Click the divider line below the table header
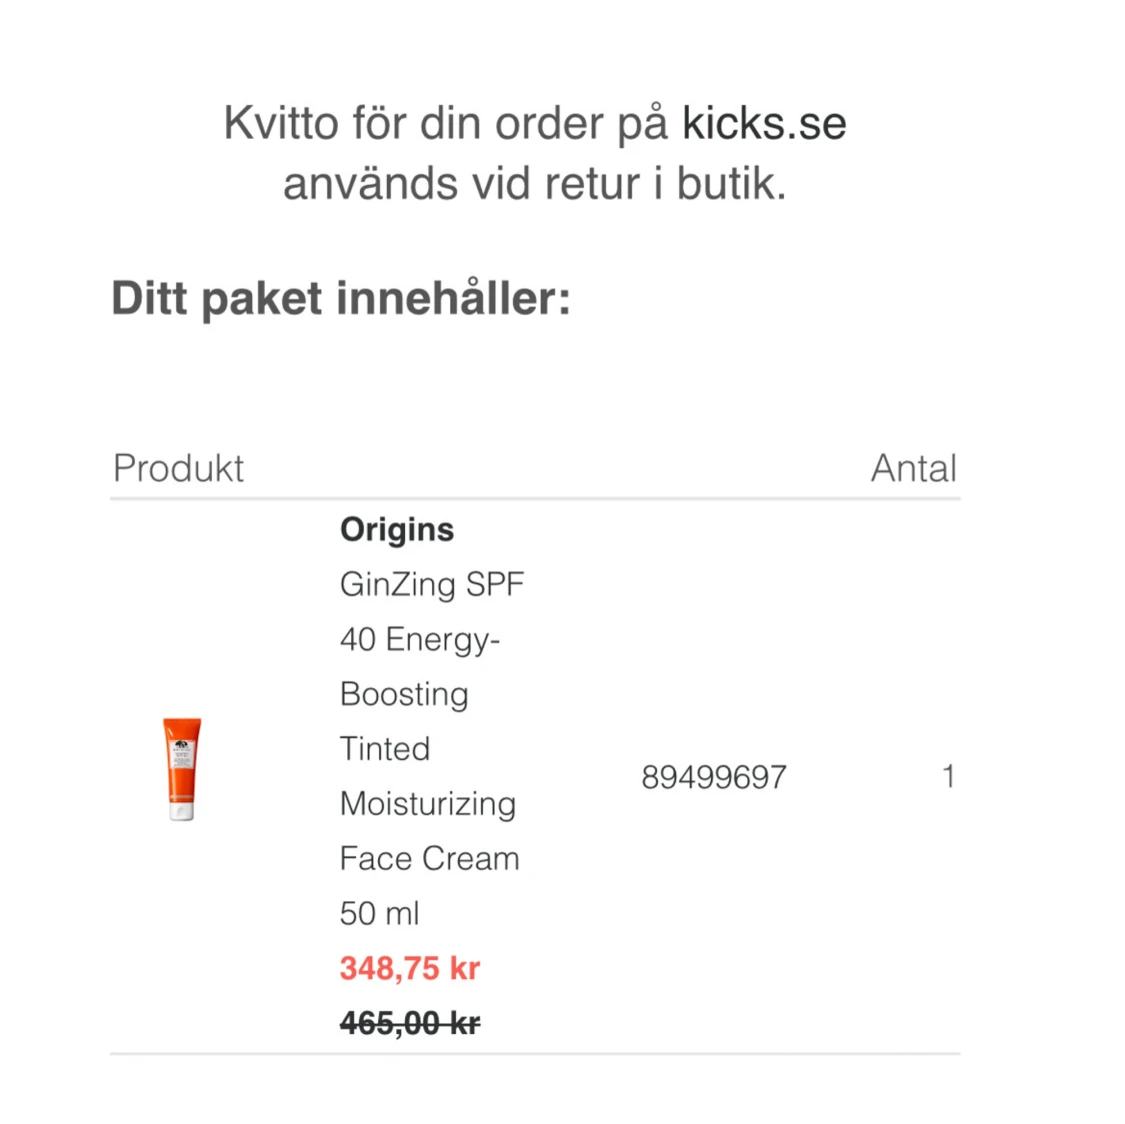The height and width of the screenshot is (1124, 1125). coord(535,498)
